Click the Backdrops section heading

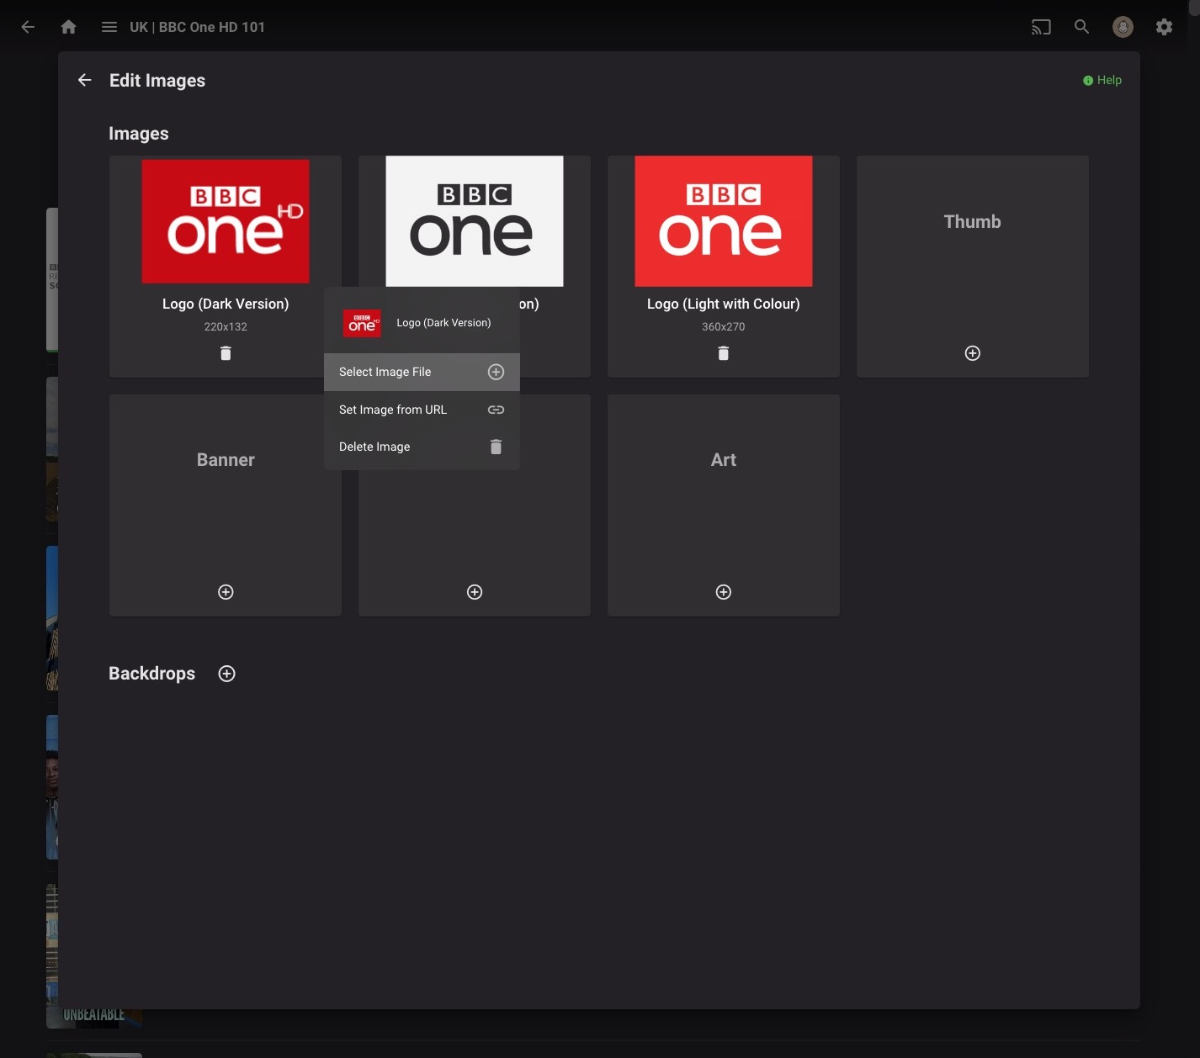[x=152, y=674]
